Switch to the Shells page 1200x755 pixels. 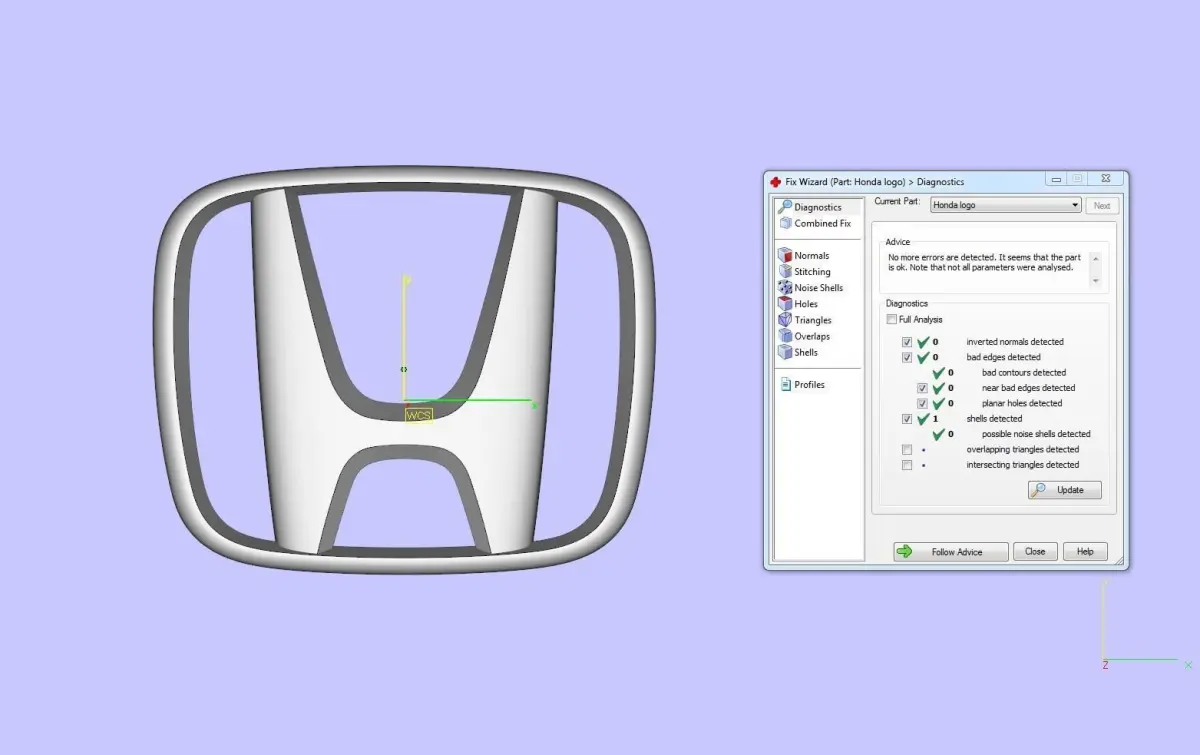(x=798, y=352)
